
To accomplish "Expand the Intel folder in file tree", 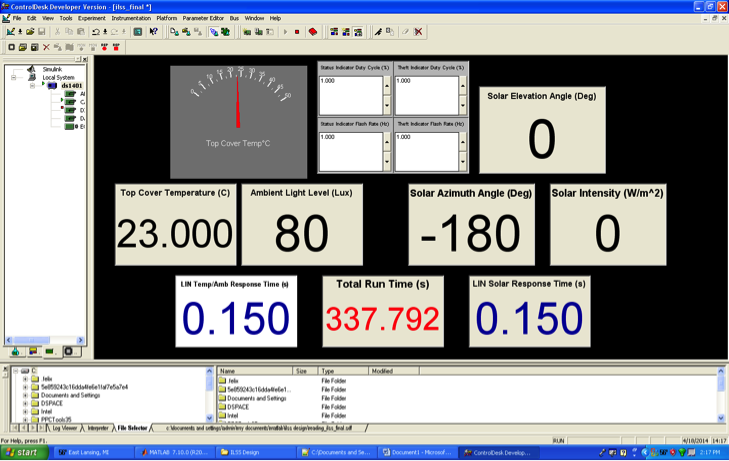I will click(25, 412).
